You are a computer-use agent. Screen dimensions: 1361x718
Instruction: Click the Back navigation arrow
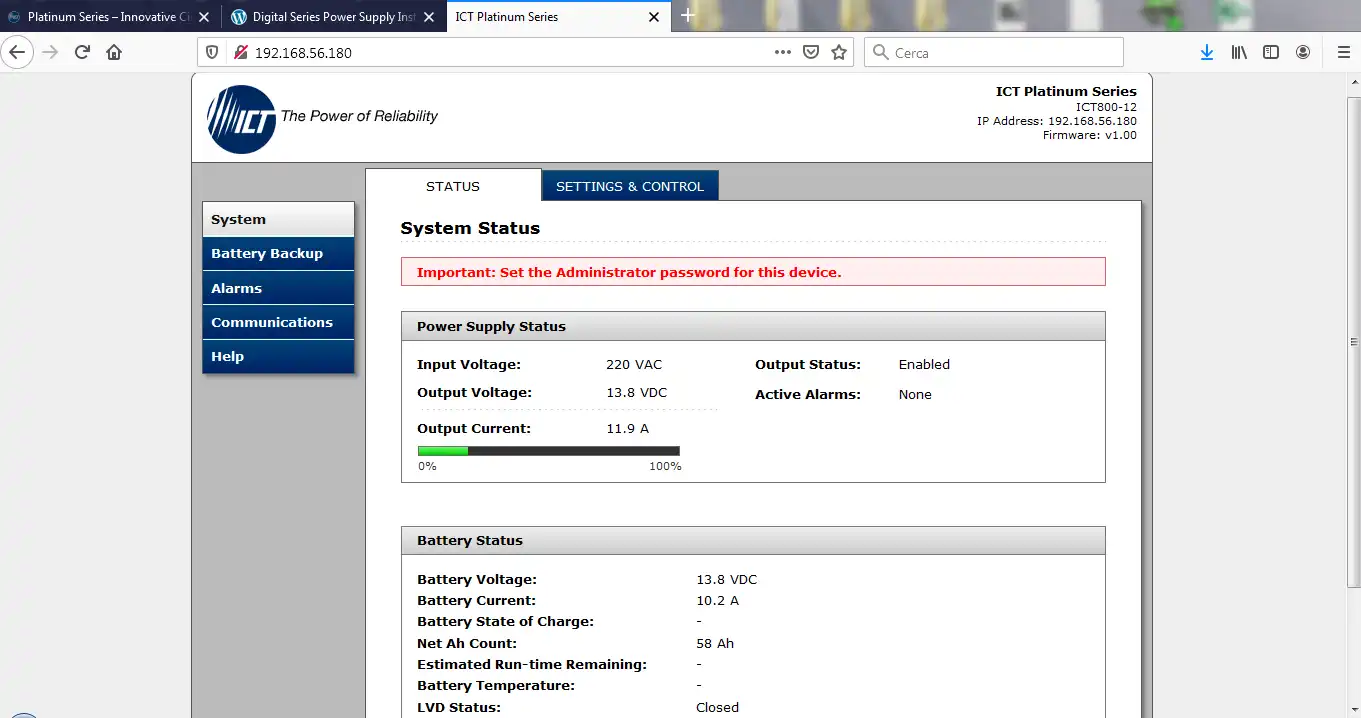18,52
